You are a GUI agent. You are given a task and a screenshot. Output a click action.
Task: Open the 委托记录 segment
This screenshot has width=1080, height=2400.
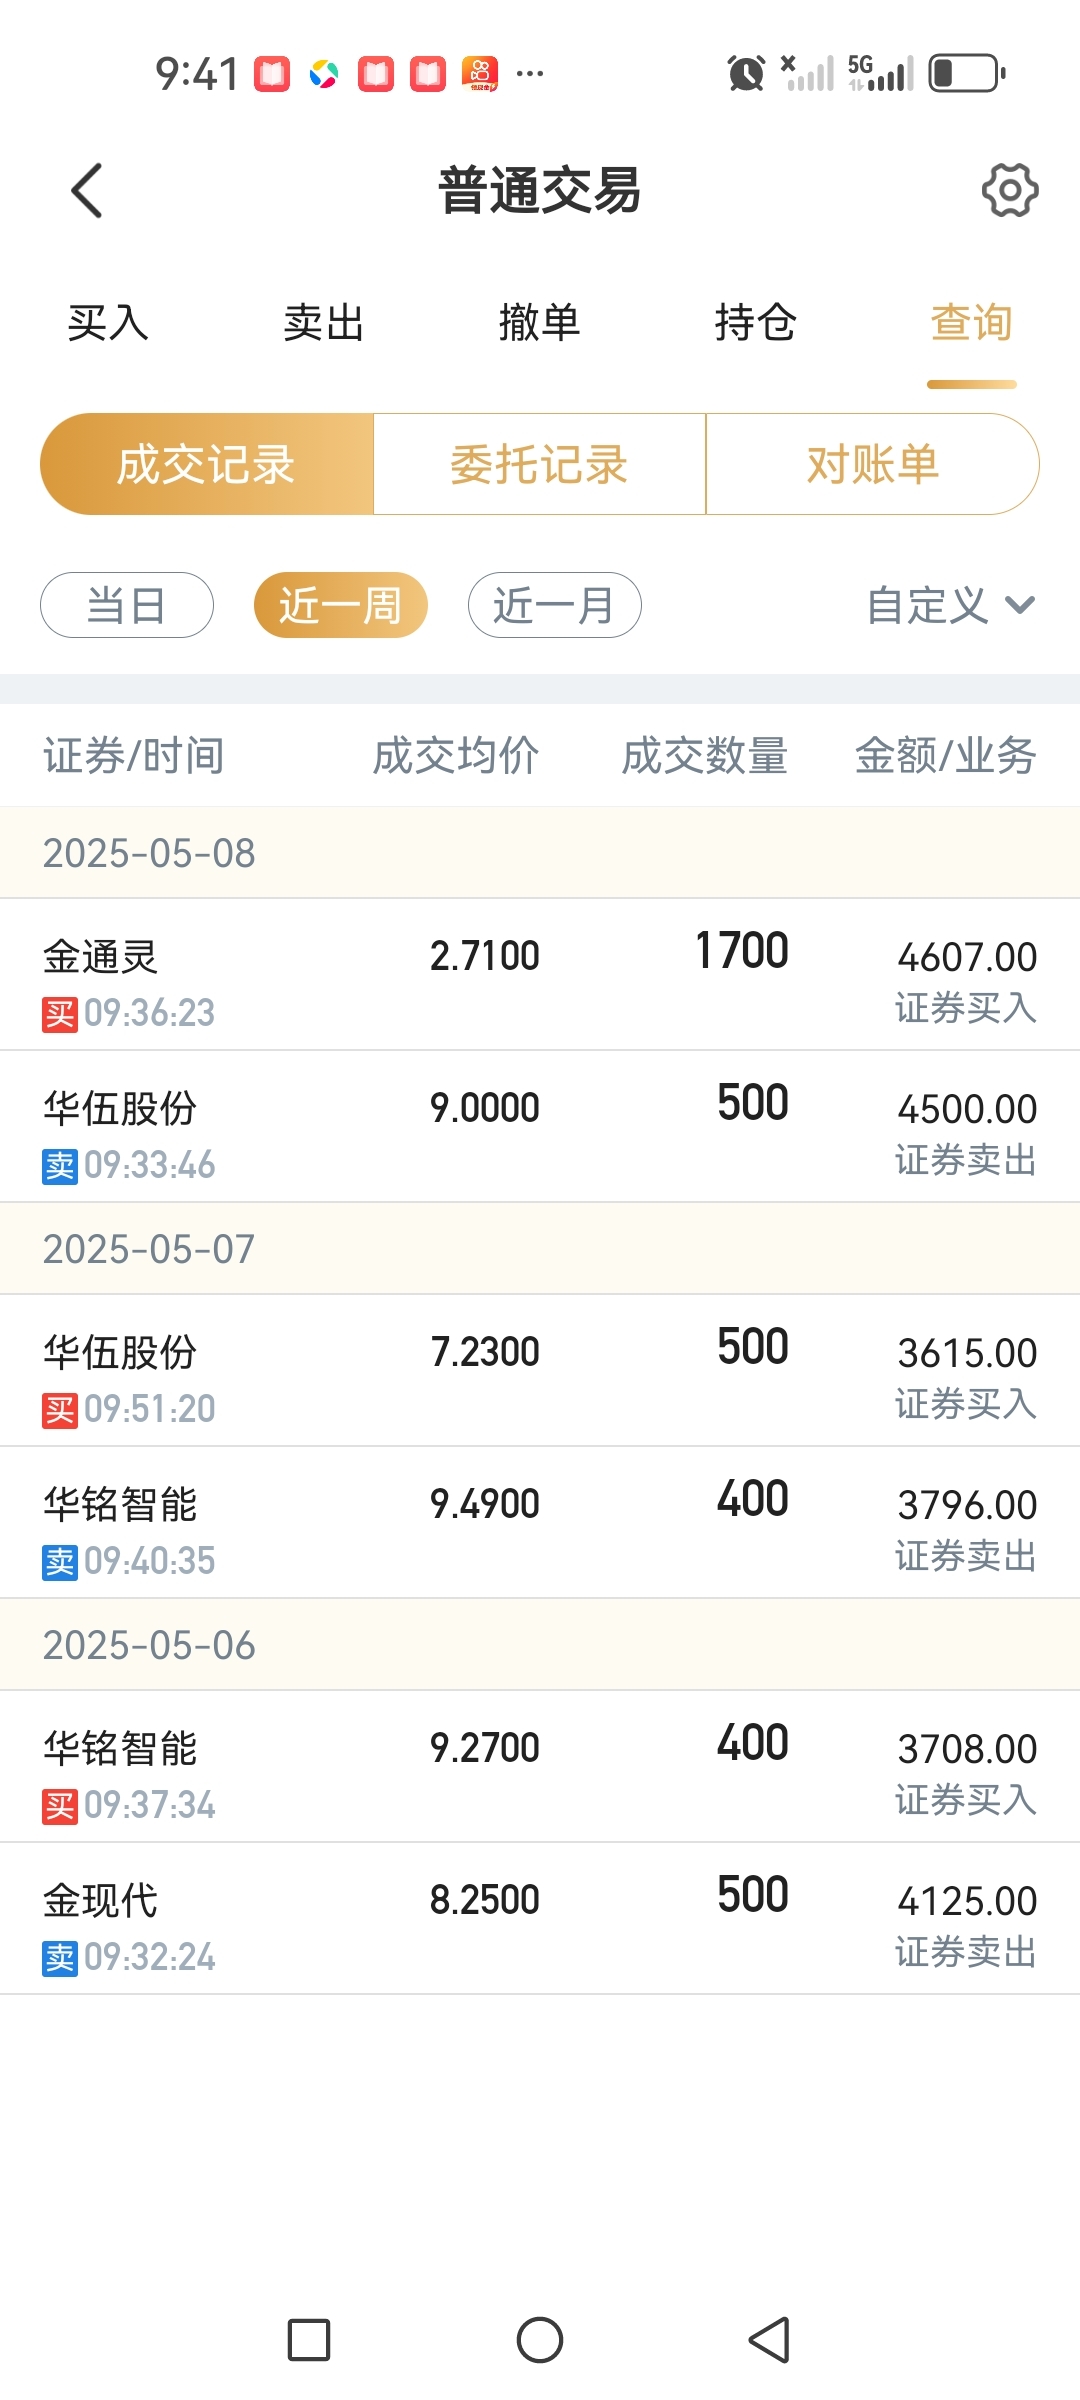point(540,464)
